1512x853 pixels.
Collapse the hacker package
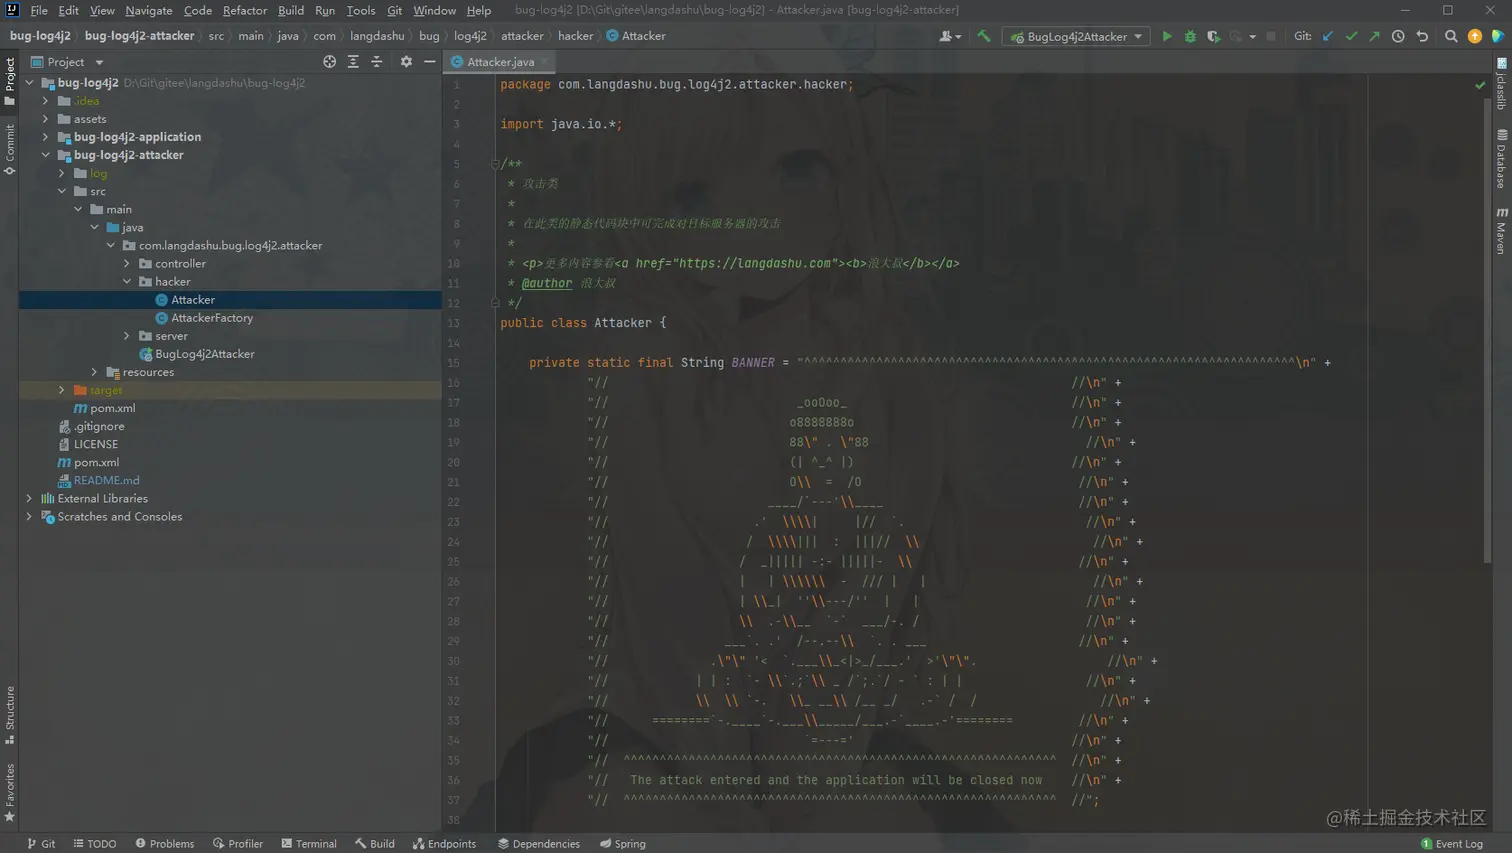coord(127,282)
